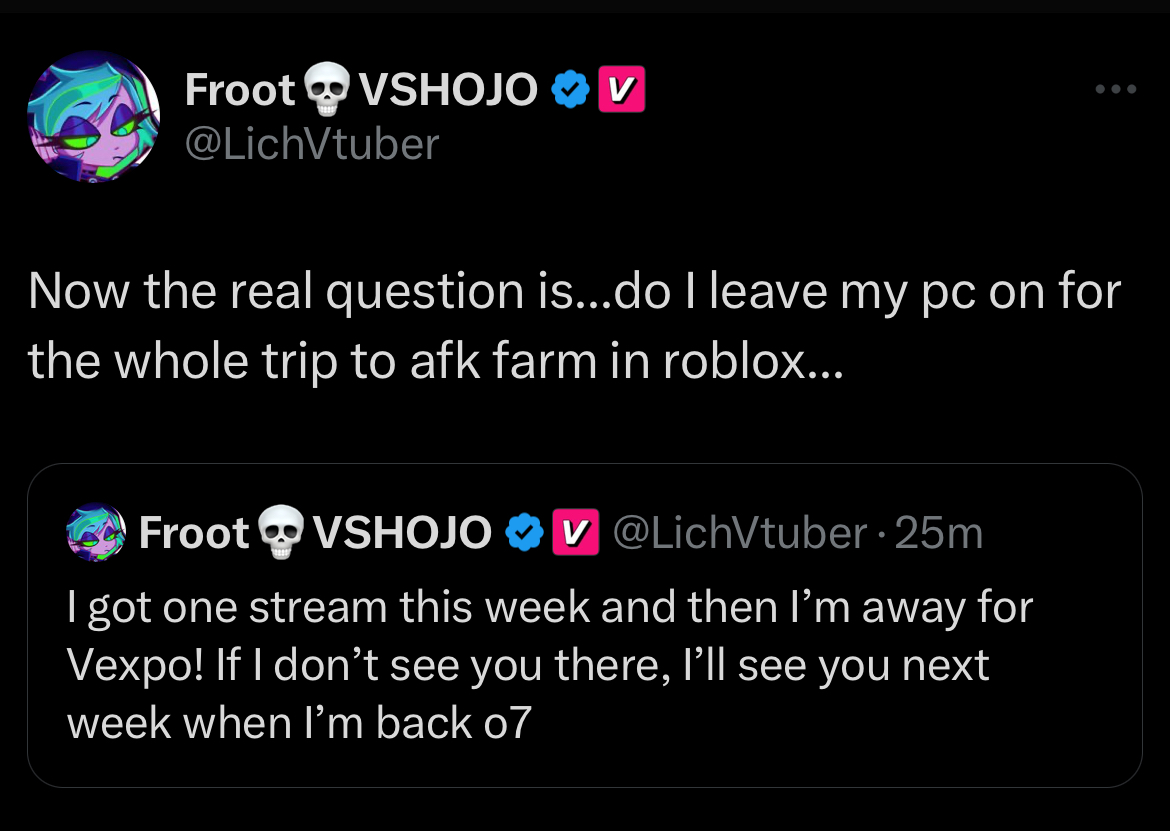Viewport: 1170px width, 831px height.
Task: Click the pink VSHOJO affiliate badge in the main header
Action: pyautogui.click(x=621, y=91)
